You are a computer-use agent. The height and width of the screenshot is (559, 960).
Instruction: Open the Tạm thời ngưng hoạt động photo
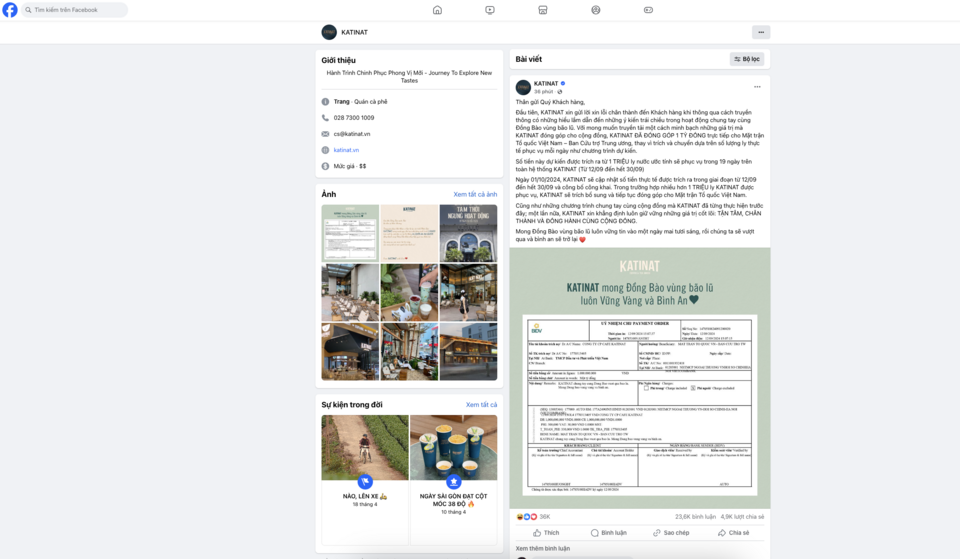tap(468, 233)
